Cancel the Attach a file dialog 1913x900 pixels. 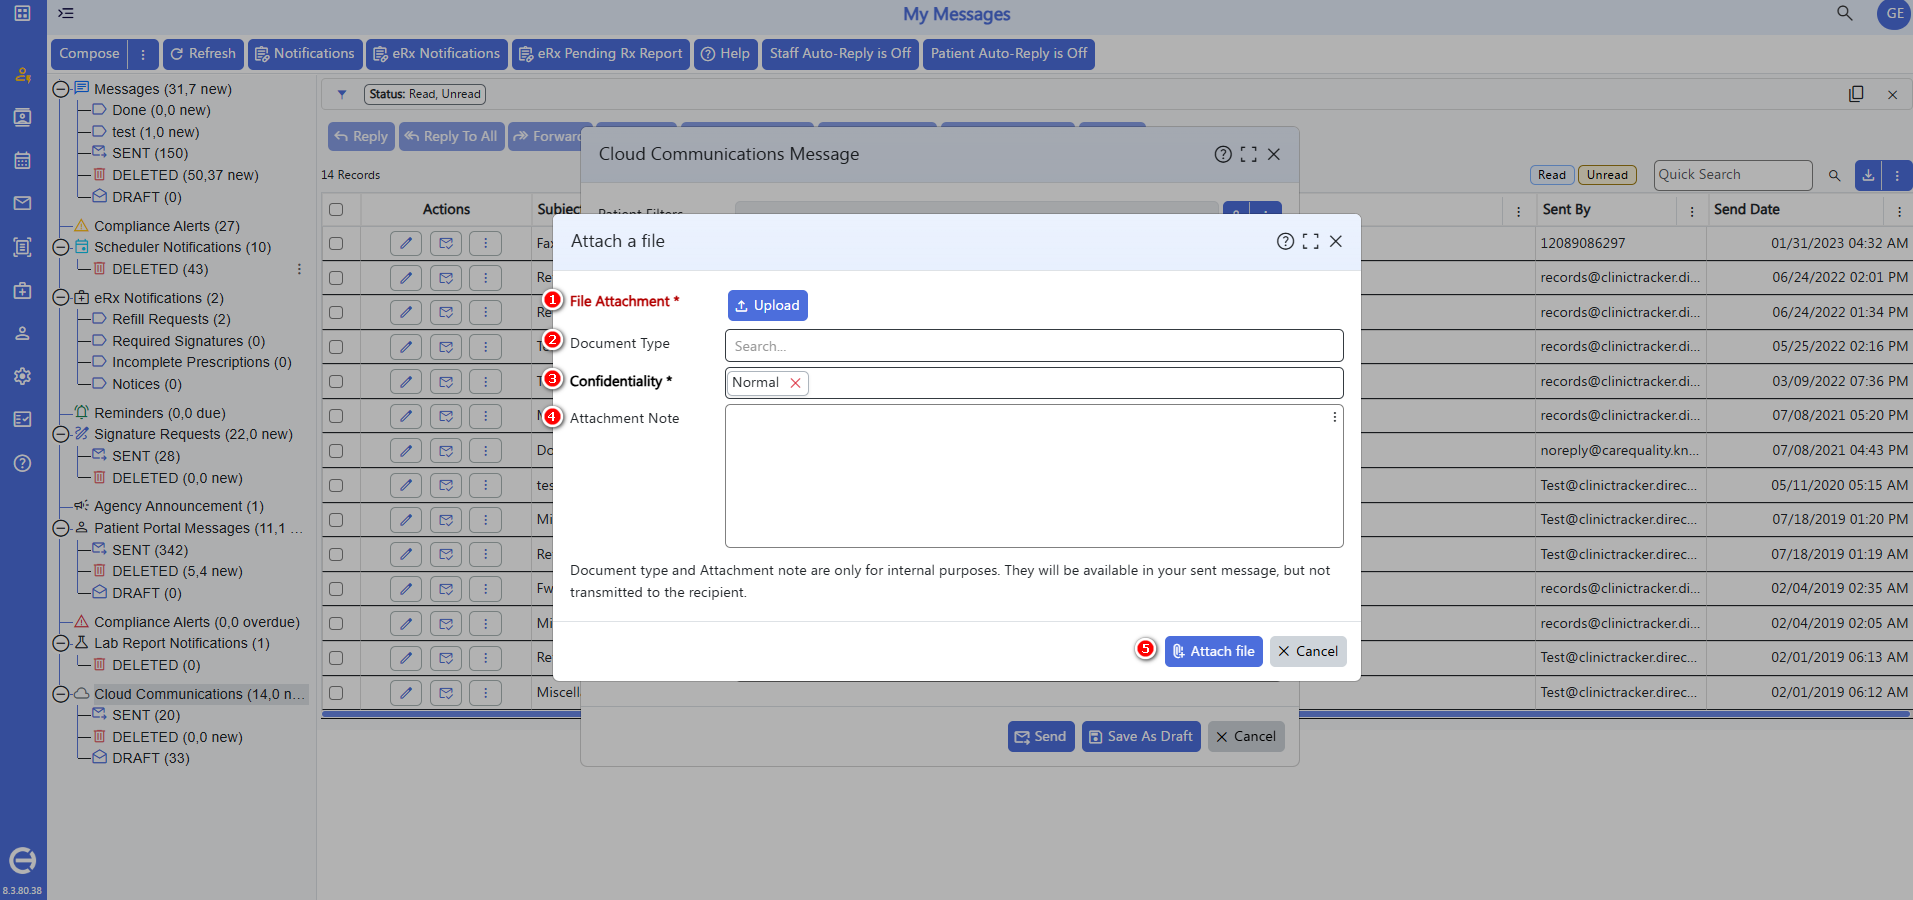tap(1308, 651)
